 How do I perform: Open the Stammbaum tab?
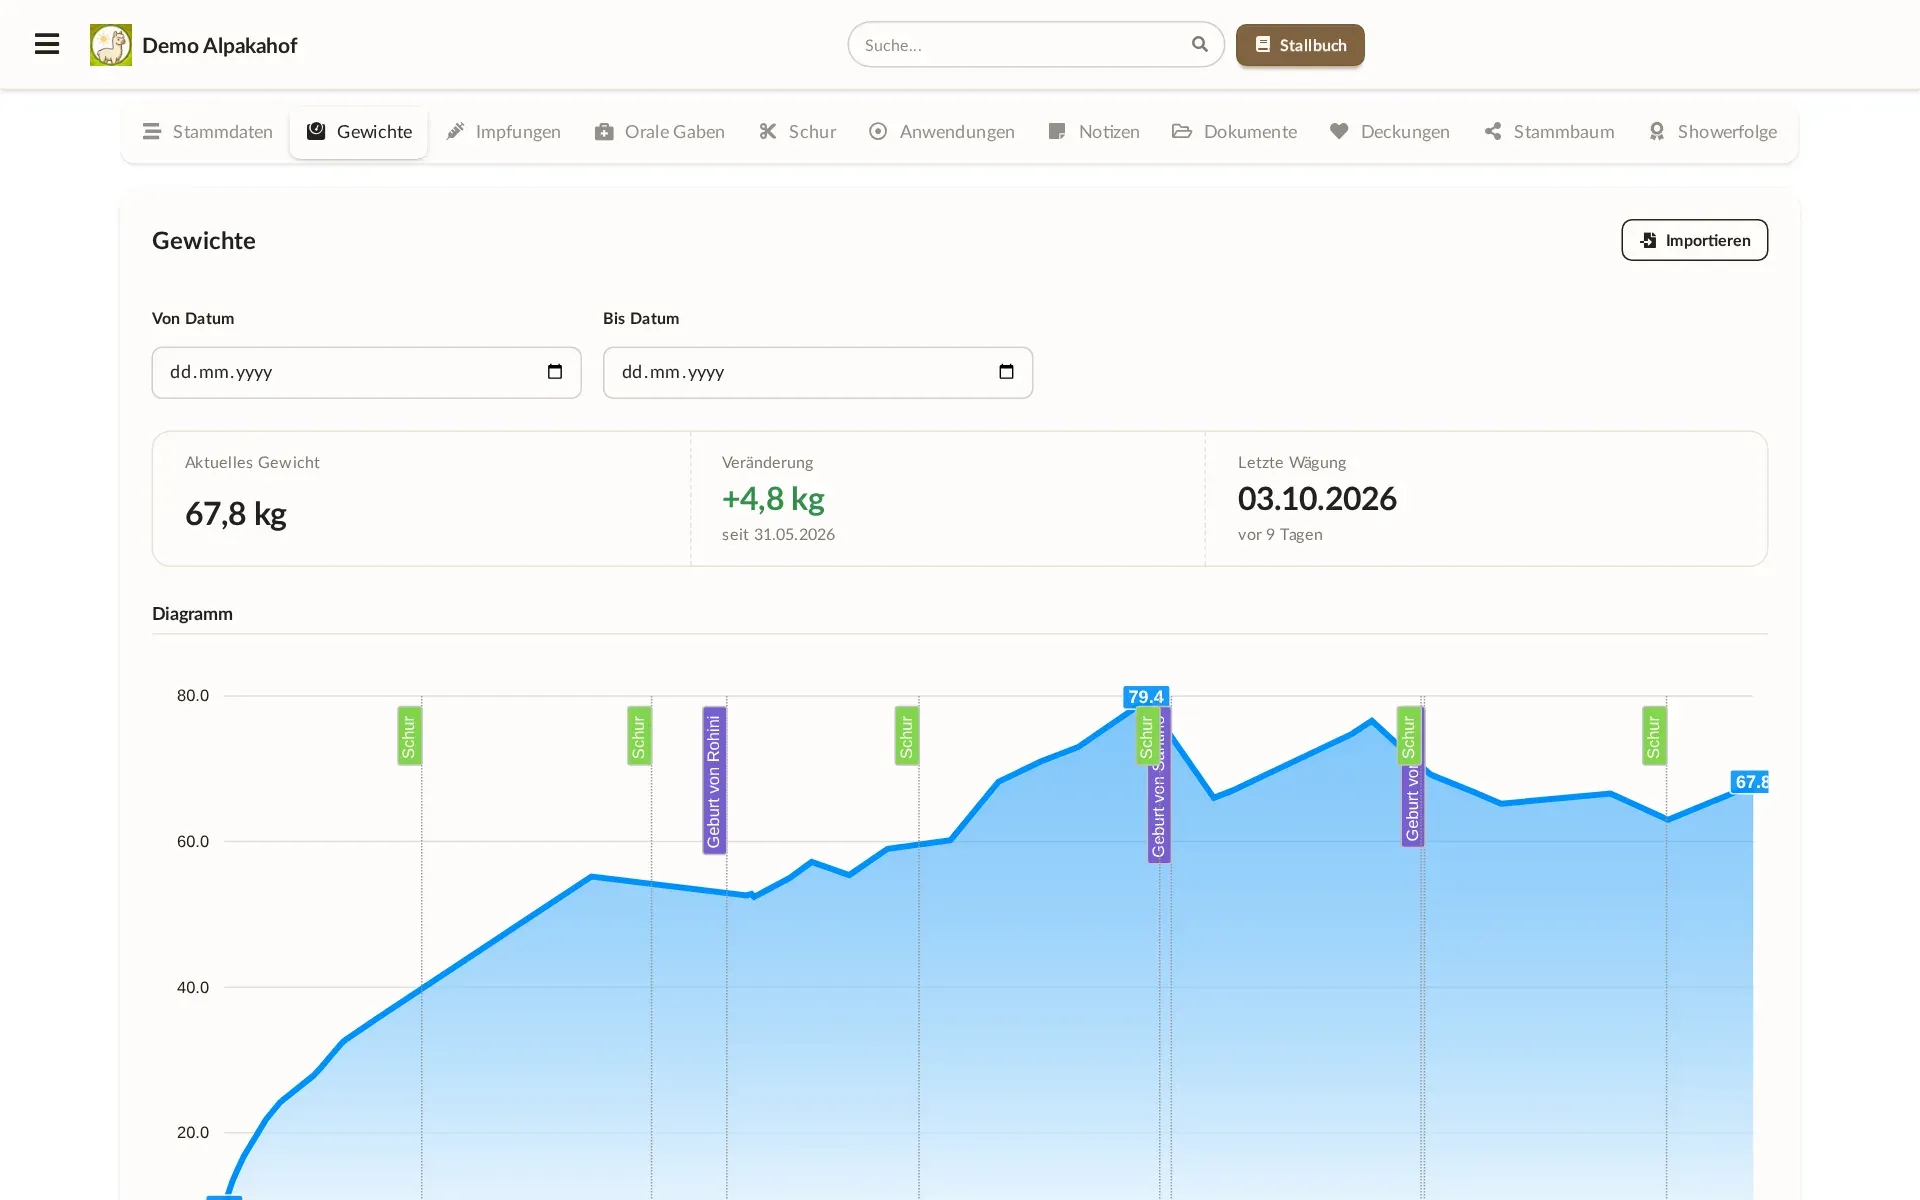click(x=1549, y=132)
